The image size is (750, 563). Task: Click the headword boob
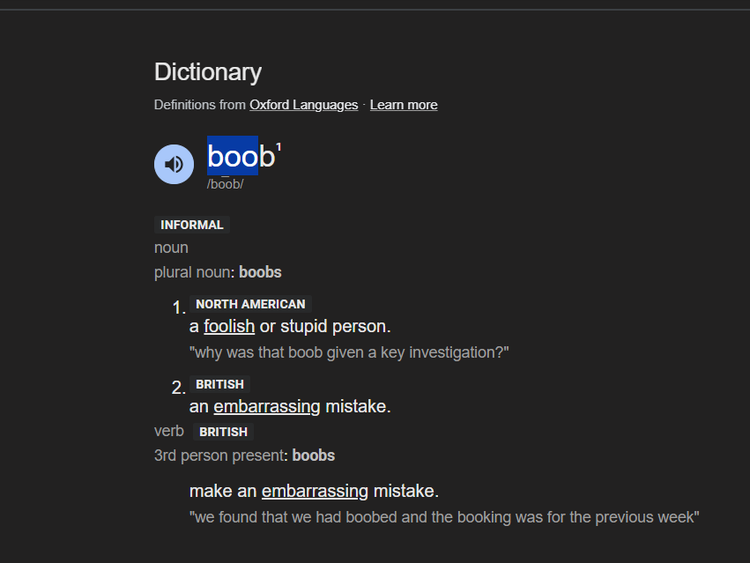tap(241, 156)
